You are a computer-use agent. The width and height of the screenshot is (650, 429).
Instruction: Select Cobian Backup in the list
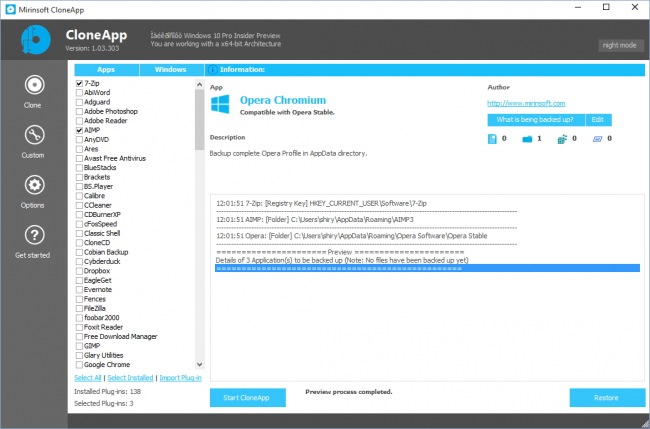pyautogui.click(x=106, y=252)
